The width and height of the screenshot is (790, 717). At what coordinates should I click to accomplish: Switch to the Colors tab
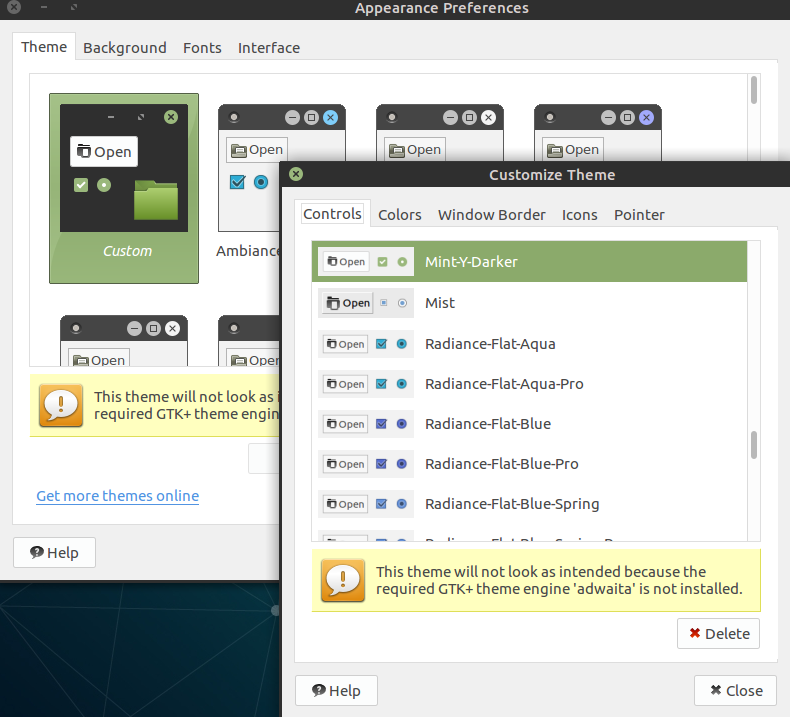point(400,215)
